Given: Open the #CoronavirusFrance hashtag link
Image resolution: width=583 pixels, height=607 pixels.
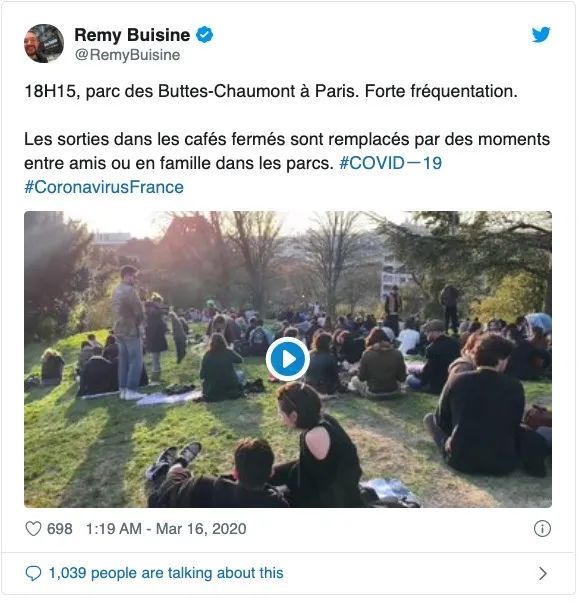Looking at the screenshot, I should (105, 189).
